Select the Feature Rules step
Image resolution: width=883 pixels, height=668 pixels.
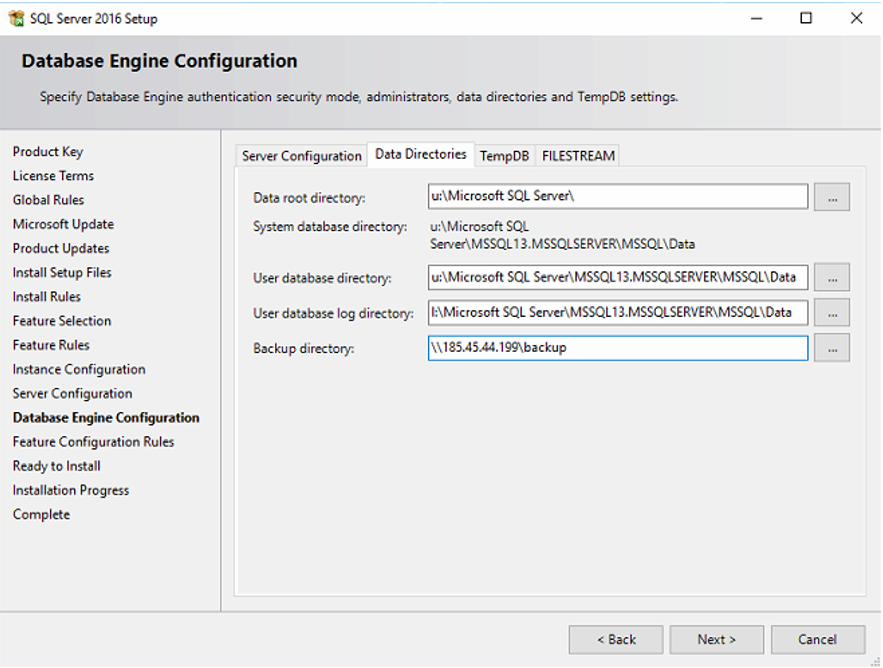pos(51,345)
